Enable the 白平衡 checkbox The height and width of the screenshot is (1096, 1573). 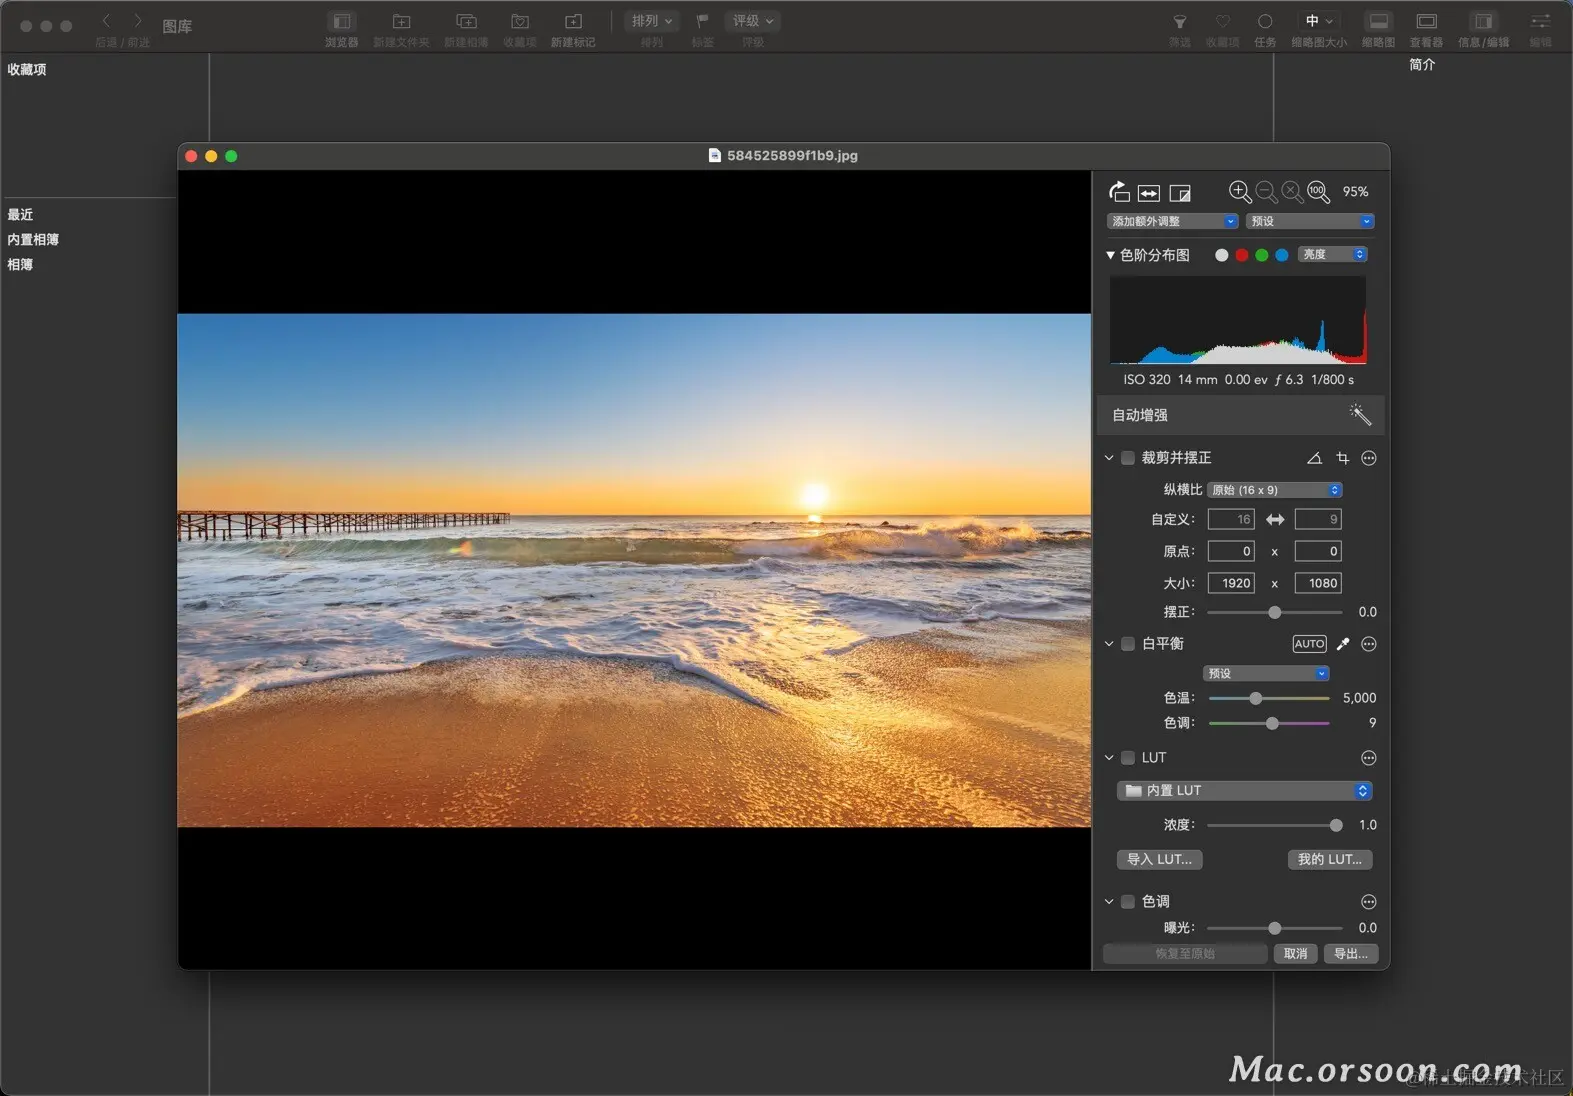[x=1128, y=644]
